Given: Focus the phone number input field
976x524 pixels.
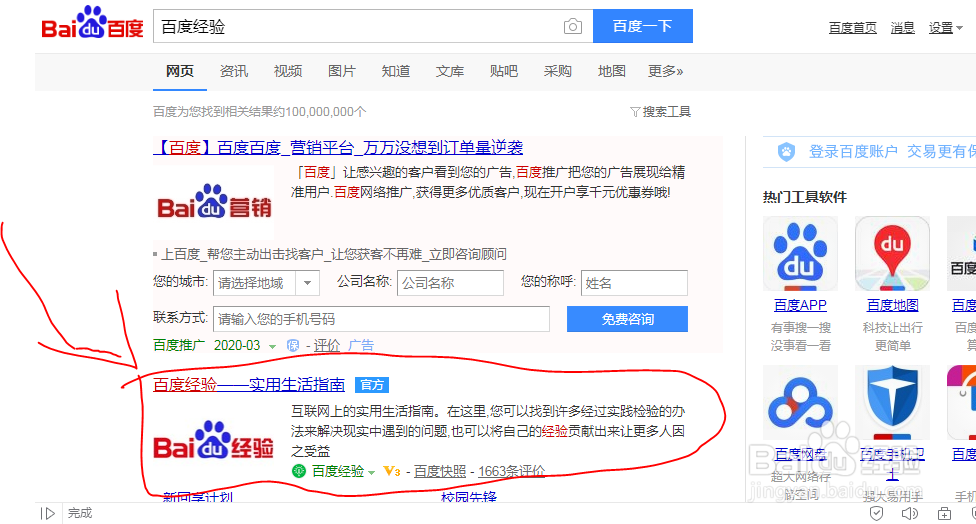Looking at the screenshot, I should point(381,319).
